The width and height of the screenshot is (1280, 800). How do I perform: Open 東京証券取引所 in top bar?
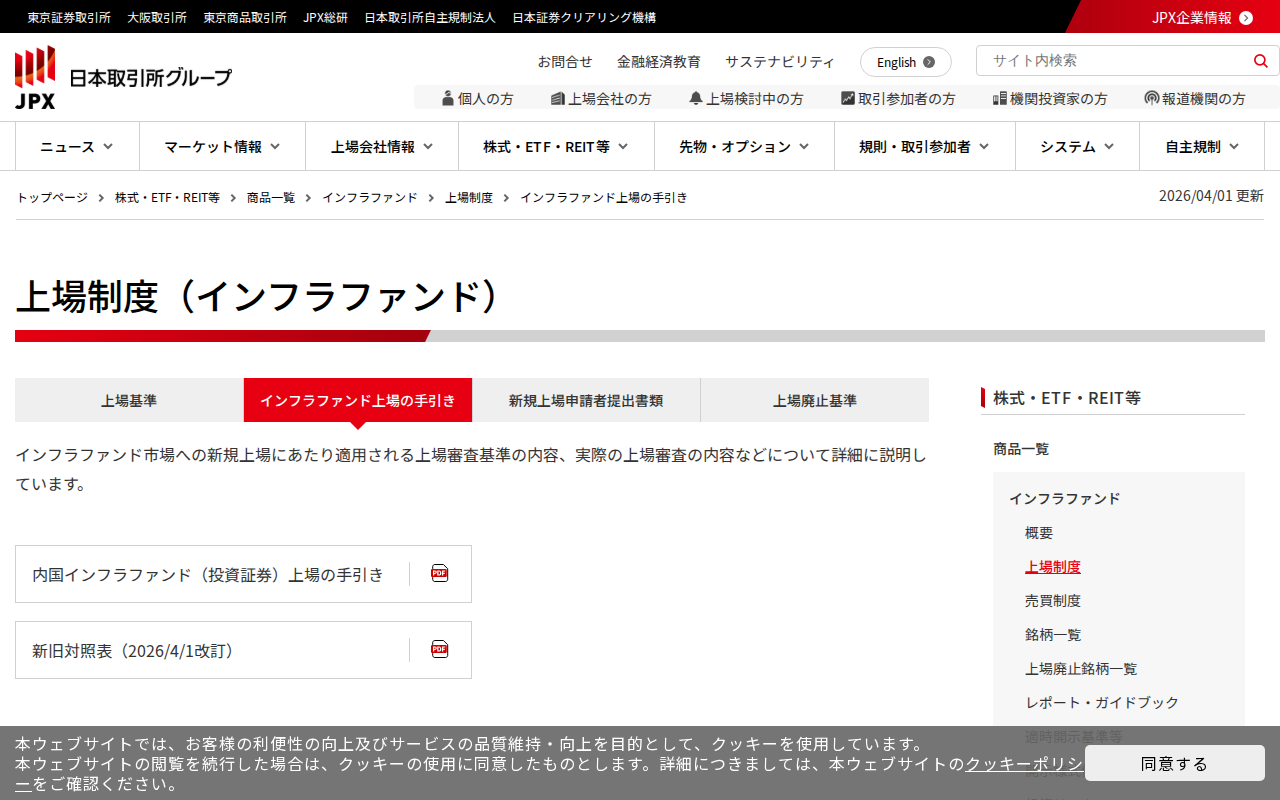[69, 18]
